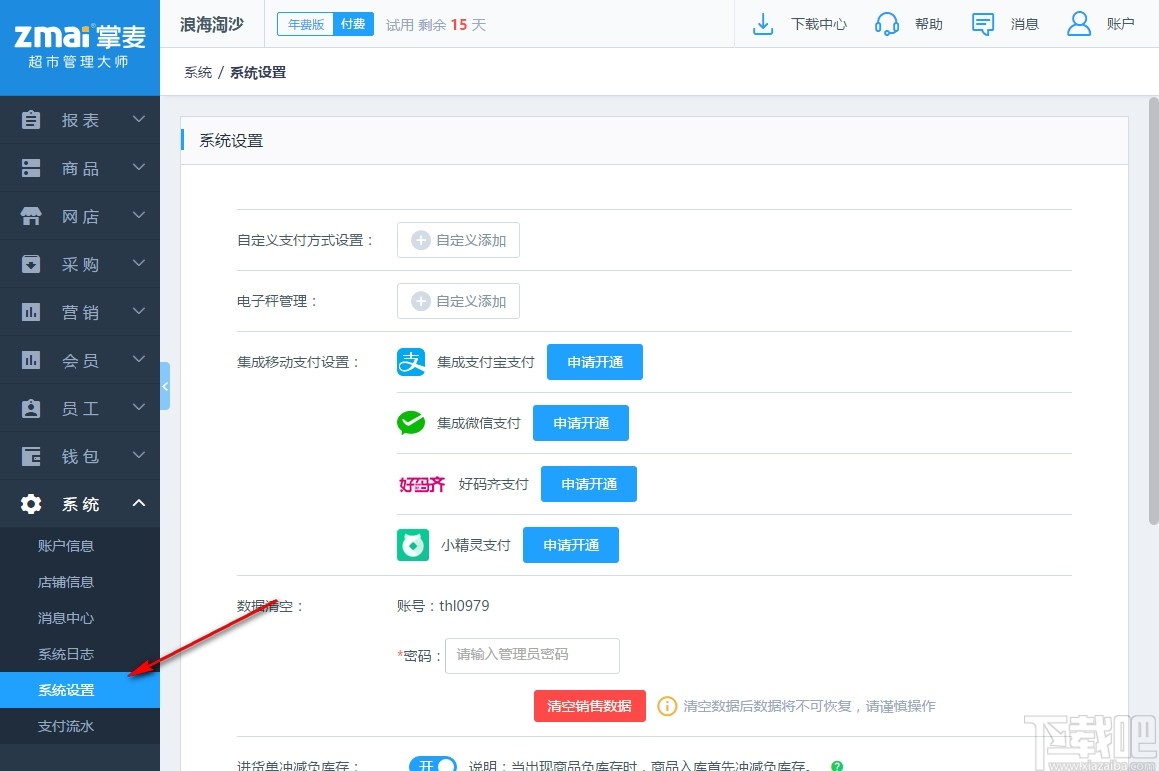Click the 报表 sidebar icon
The width and height of the screenshot is (1159, 771).
coord(31,120)
